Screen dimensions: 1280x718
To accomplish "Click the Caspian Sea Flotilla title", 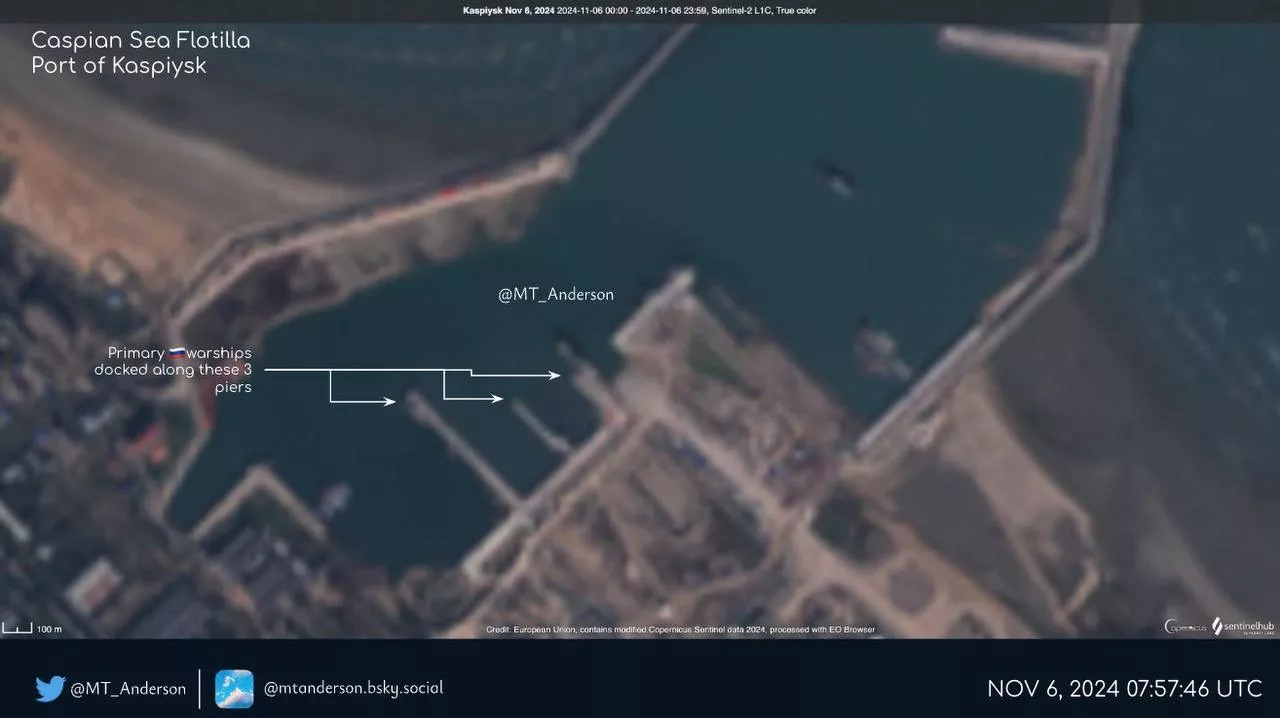I will [141, 41].
